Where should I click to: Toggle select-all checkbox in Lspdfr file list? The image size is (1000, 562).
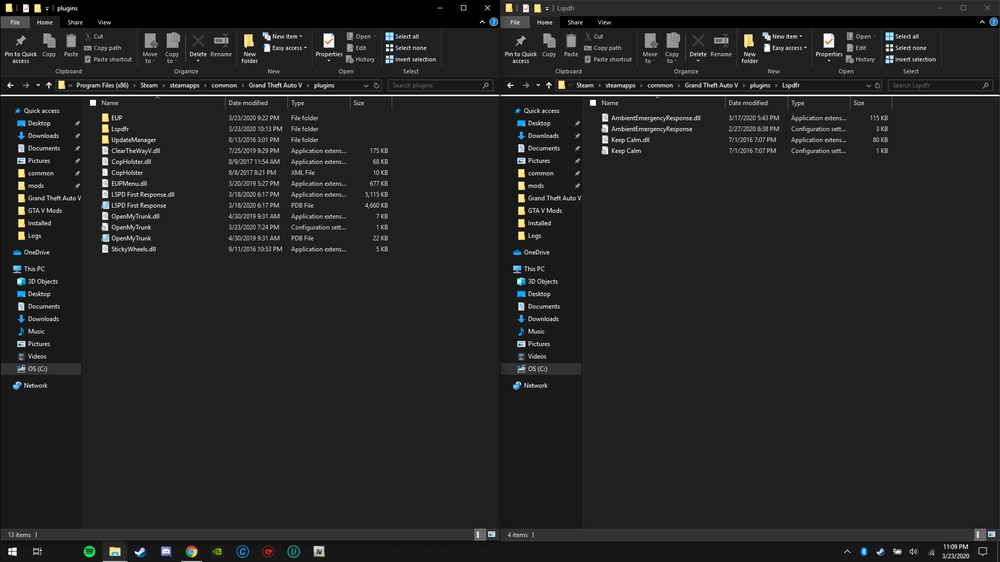[x=593, y=103]
